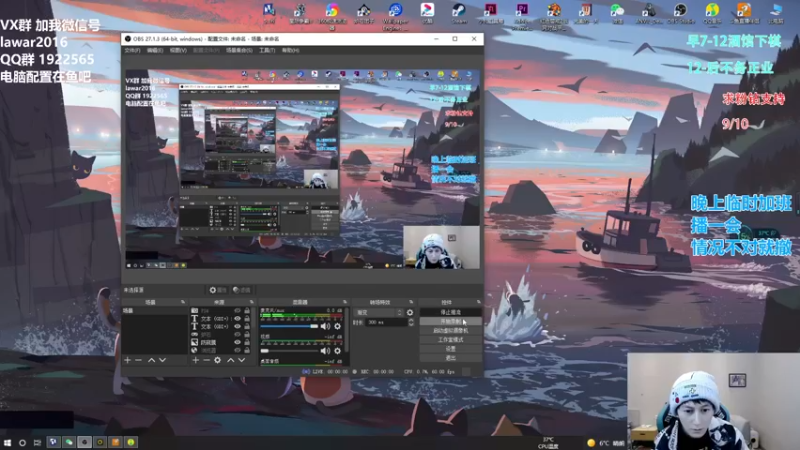Click the 停止推流 stop streaming button
The width and height of the screenshot is (800, 450).
[450, 312]
